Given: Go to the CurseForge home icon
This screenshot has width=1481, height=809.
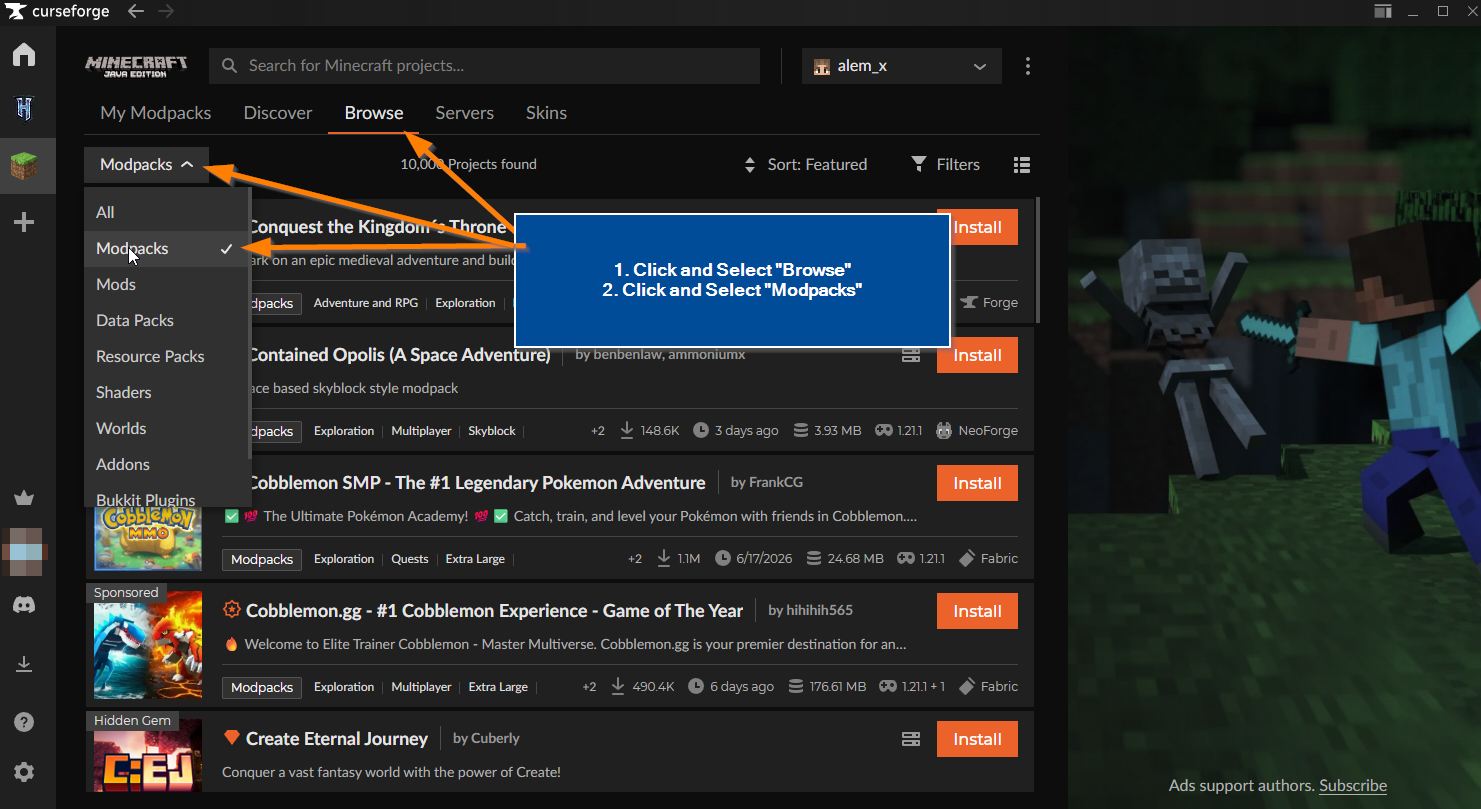Looking at the screenshot, I should tap(24, 55).
